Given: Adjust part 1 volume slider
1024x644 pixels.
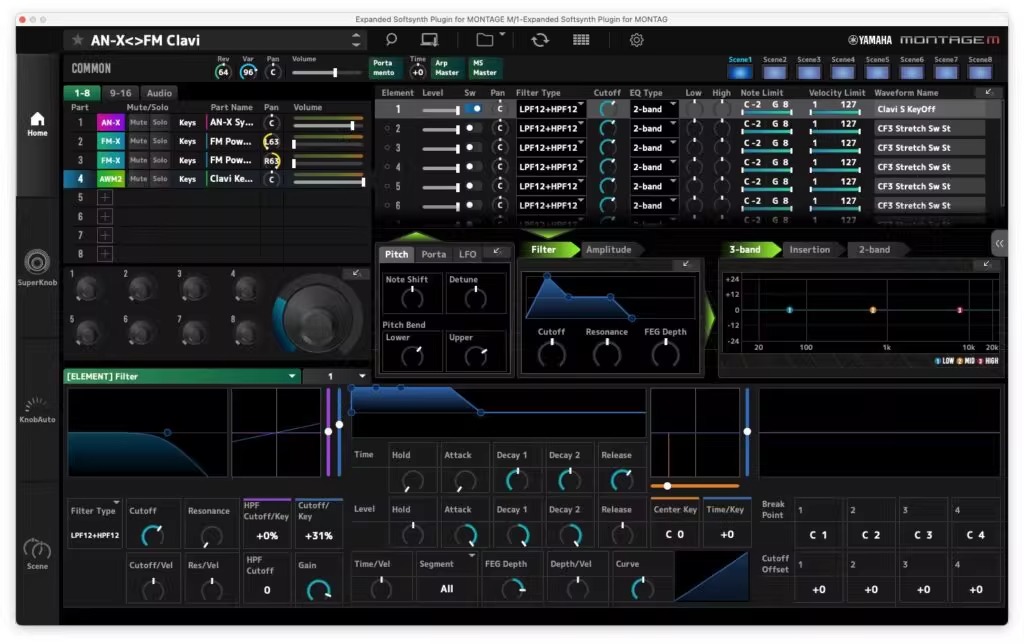Looking at the screenshot, I should point(328,123).
